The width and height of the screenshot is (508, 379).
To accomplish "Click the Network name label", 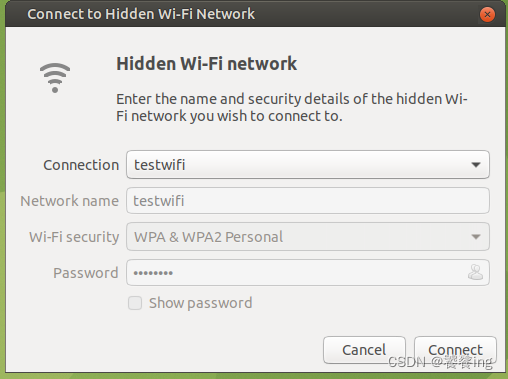I will [x=69, y=201].
